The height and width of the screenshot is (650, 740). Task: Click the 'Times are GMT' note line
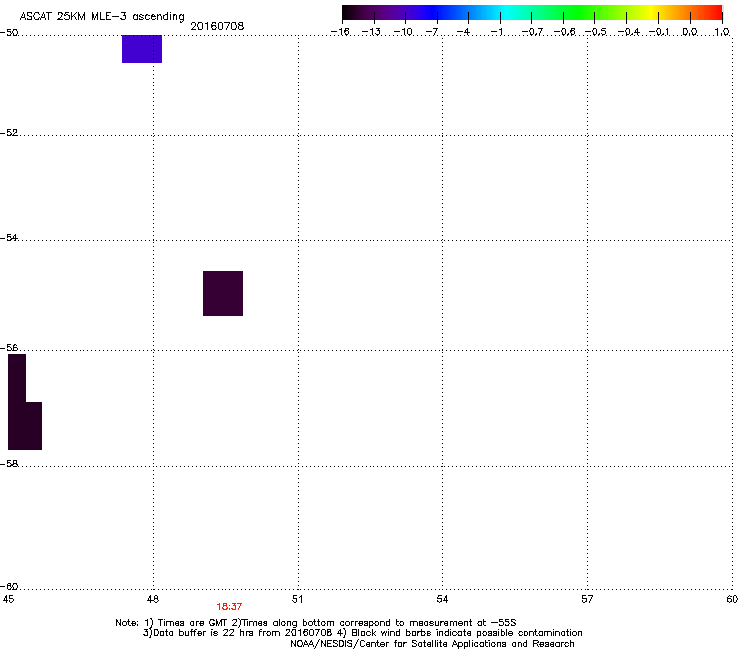[x=316, y=623]
